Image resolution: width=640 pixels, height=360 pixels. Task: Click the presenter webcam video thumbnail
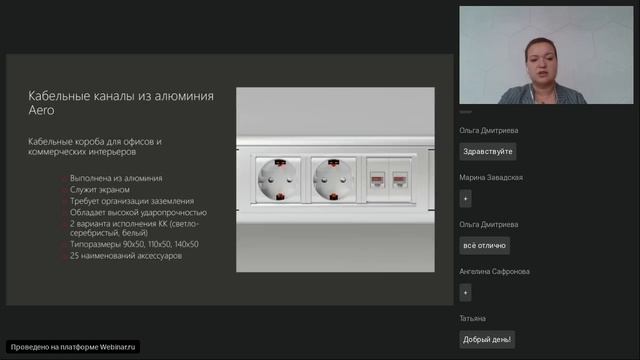tap(546, 55)
